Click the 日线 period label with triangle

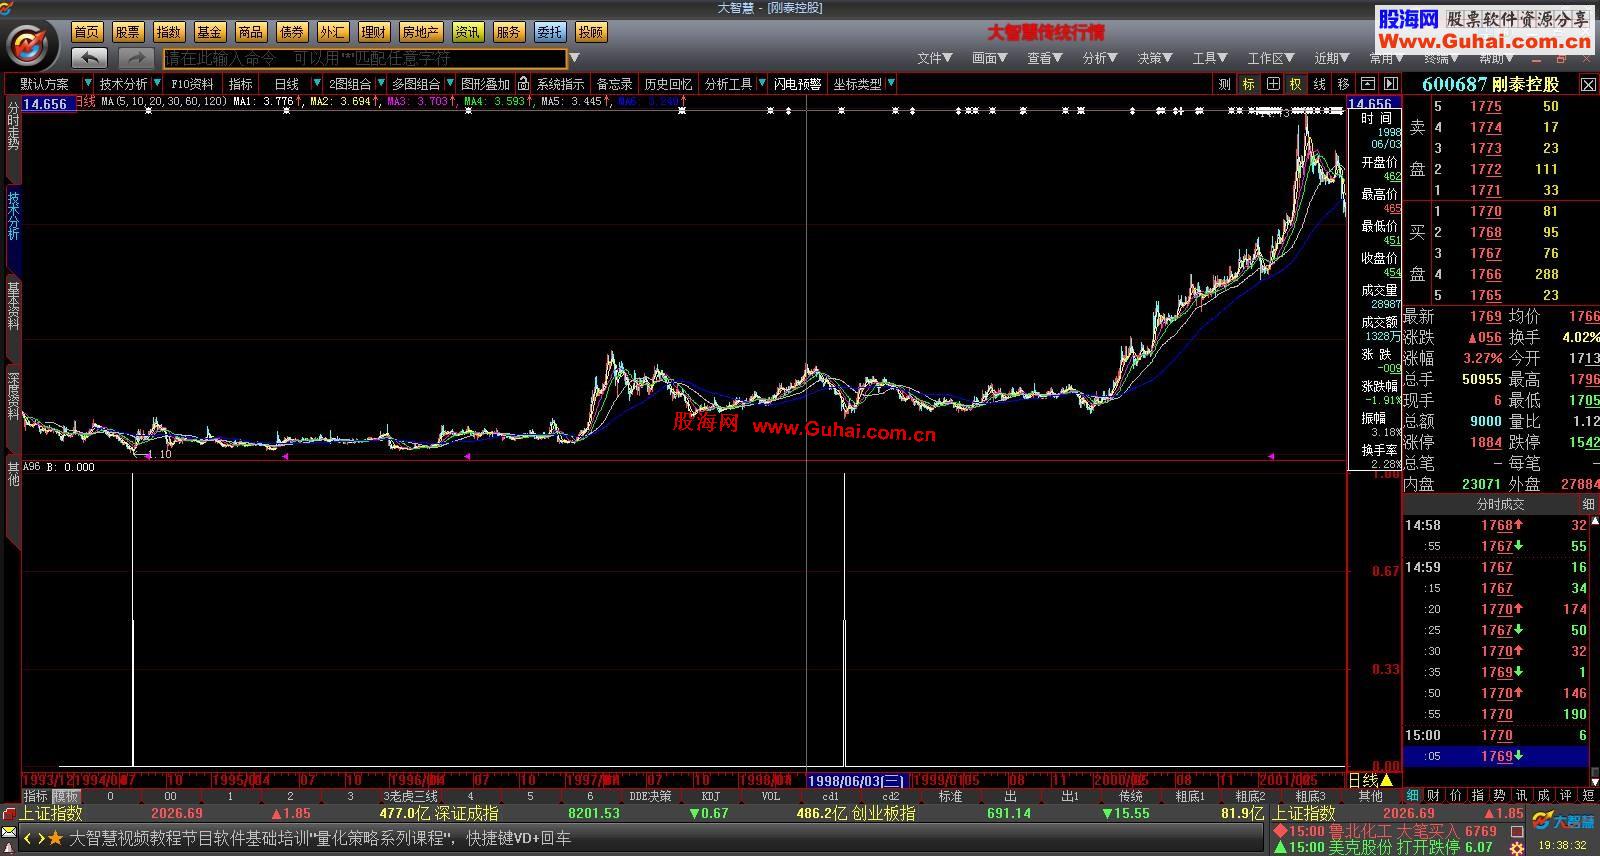1370,780
